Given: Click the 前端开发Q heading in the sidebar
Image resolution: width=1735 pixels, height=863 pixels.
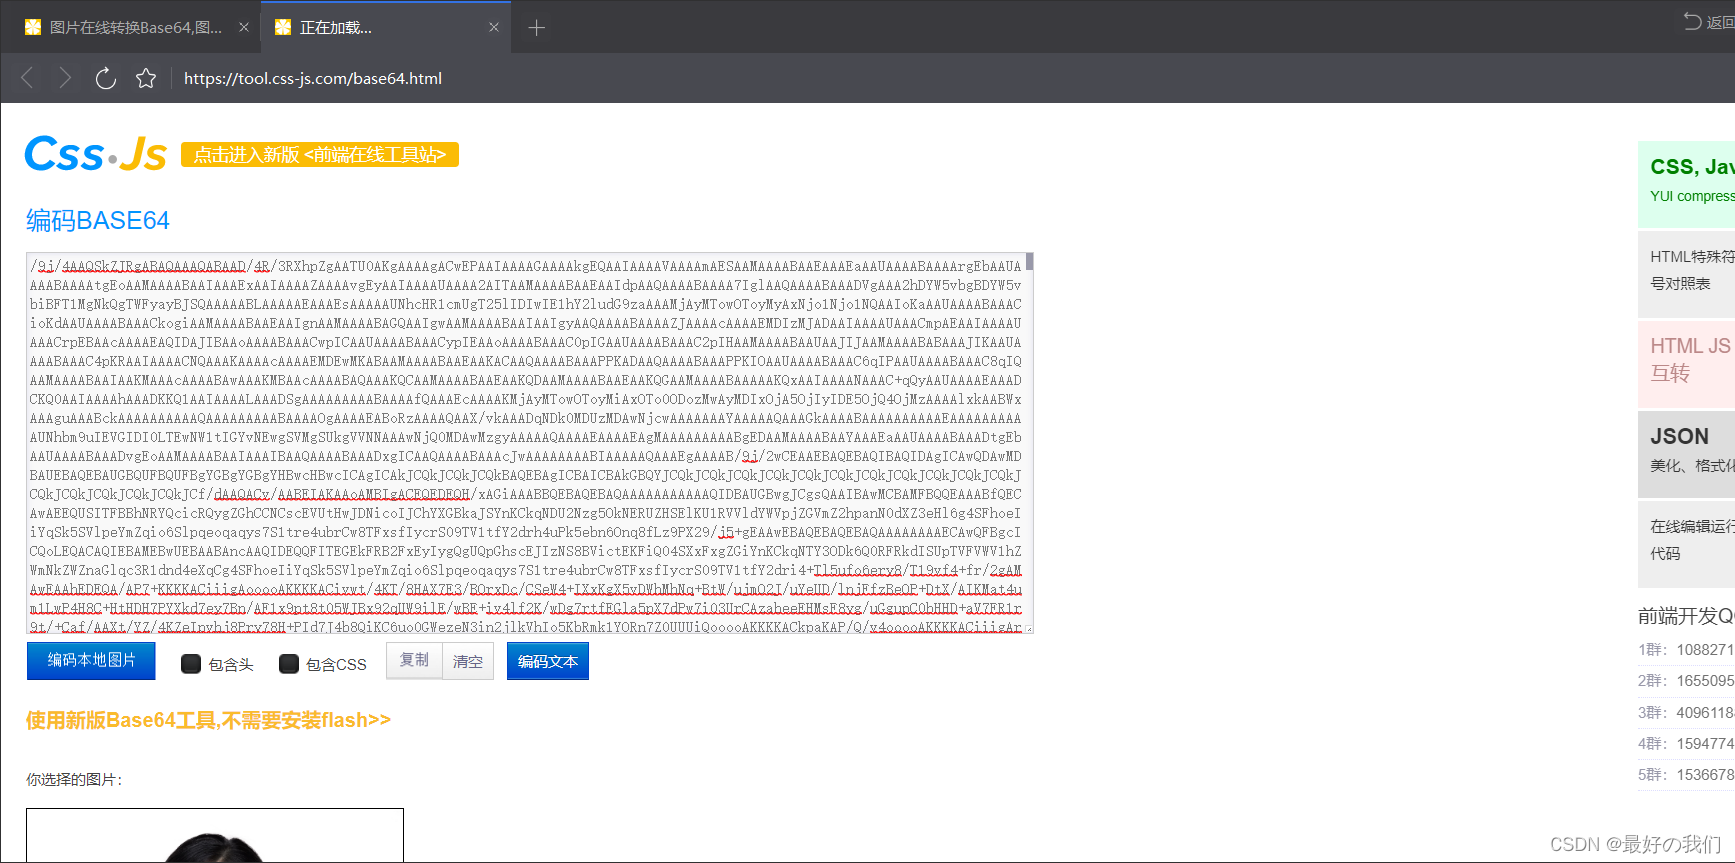Looking at the screenshot, I should 1686,616.
